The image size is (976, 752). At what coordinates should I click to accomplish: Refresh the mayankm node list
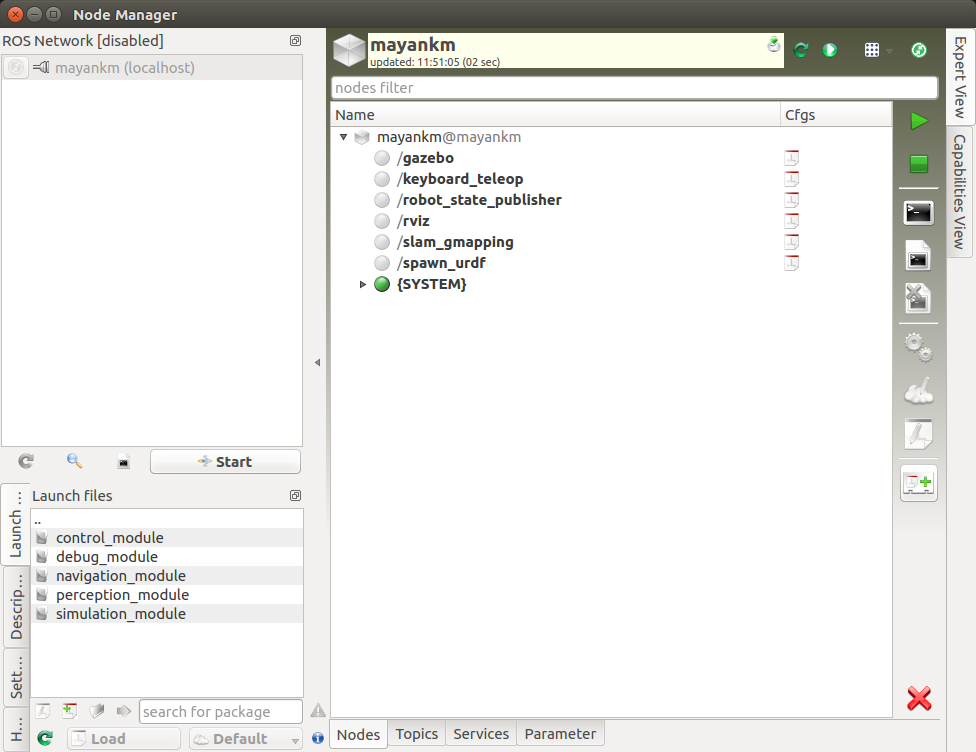(800, 49)
